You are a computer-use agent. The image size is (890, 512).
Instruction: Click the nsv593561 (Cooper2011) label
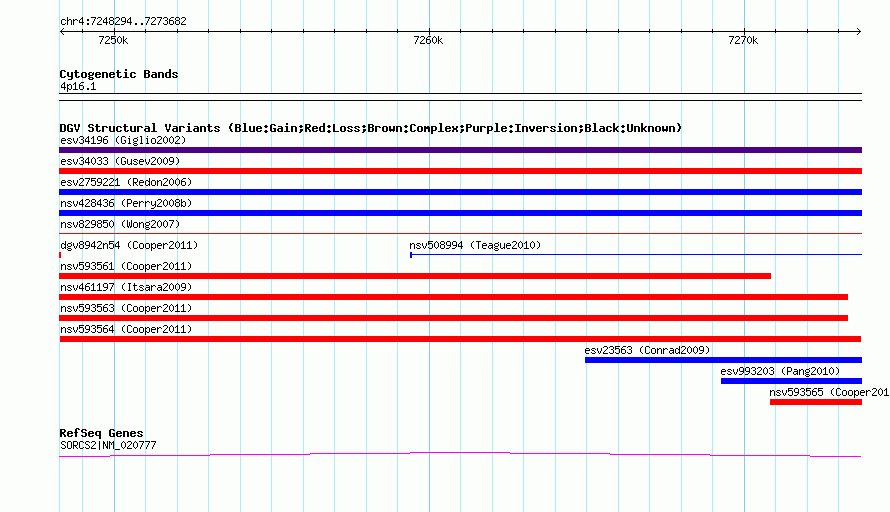coord(126,266)
